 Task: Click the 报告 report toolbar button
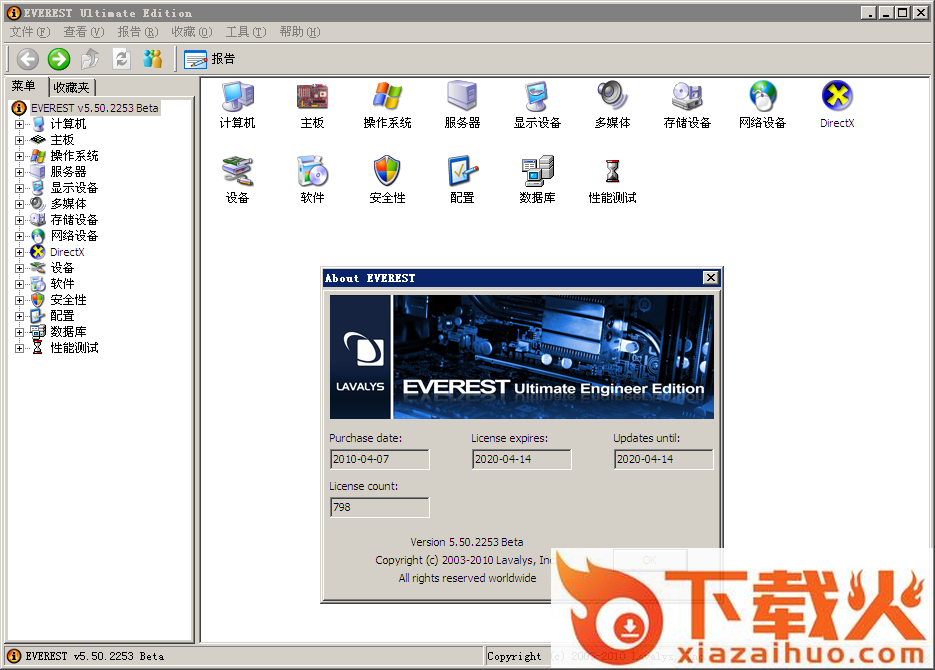(210, 59)
